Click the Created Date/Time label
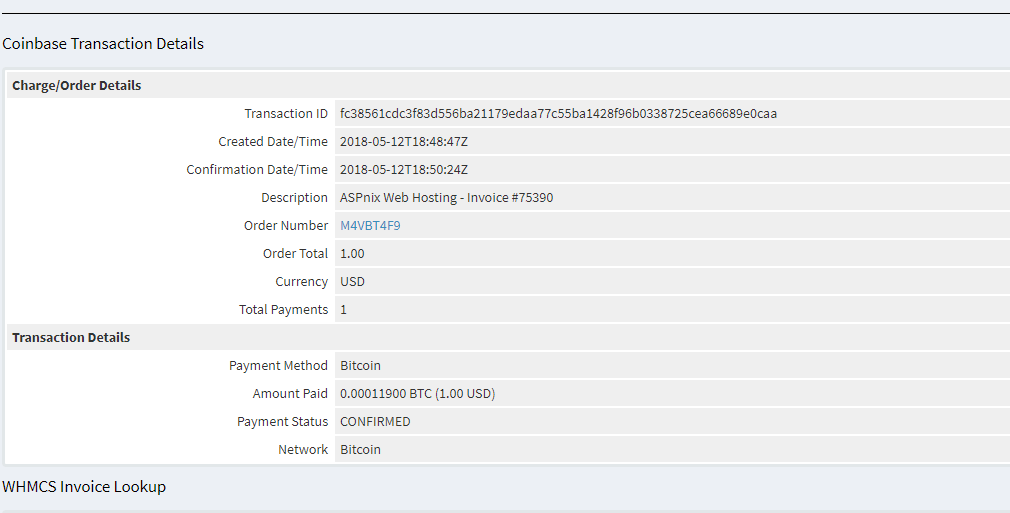This screenshot has height=513, width=1010. pyautogui.click(x=273, y=142)
